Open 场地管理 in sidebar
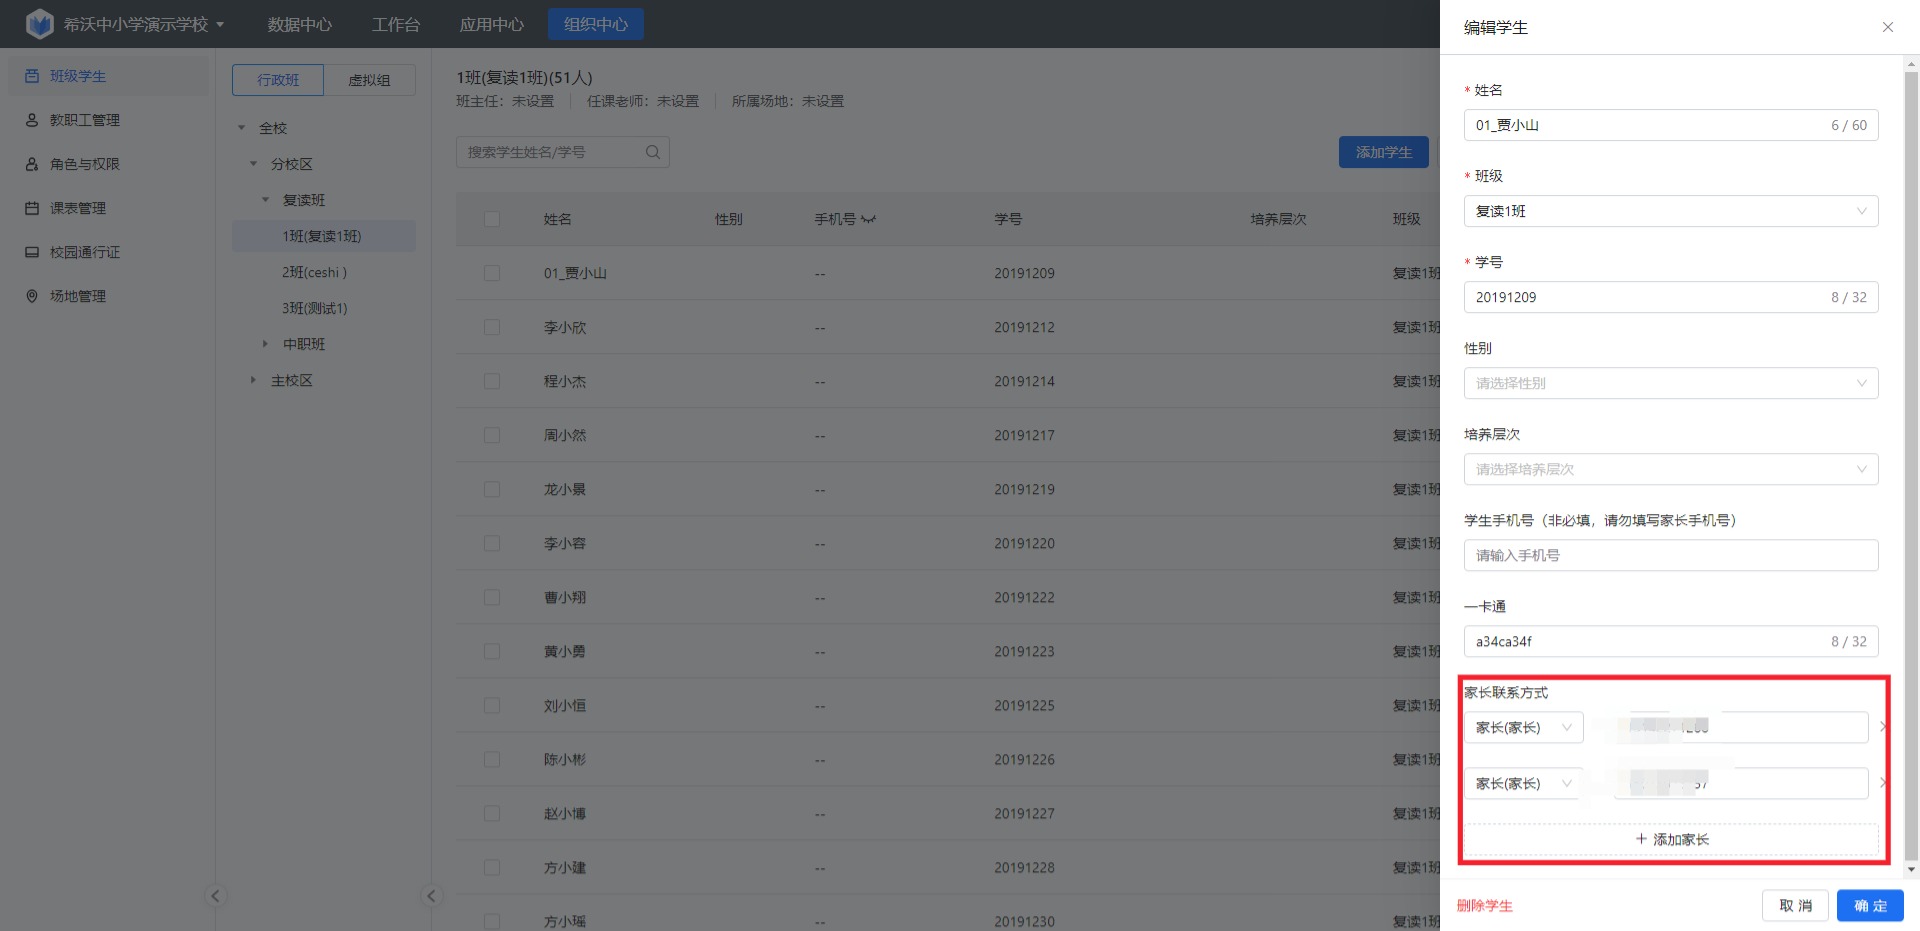Screen dimensions: 1920x931 click(x=77, y=296)
